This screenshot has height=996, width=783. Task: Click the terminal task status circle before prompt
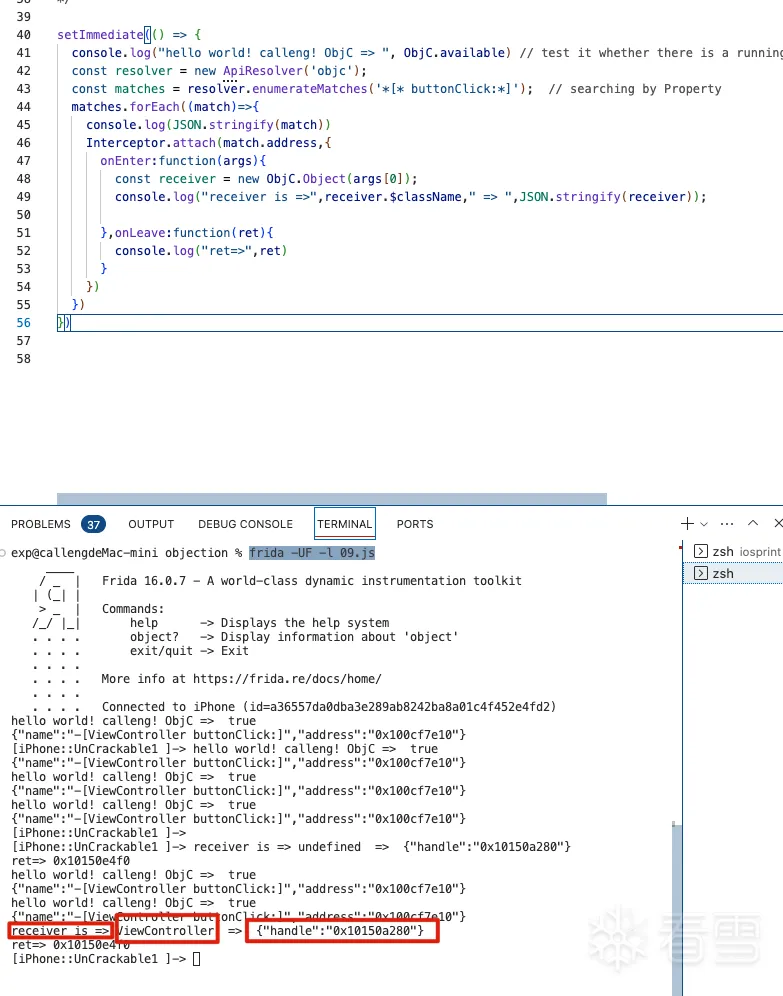tap(3, 553)
